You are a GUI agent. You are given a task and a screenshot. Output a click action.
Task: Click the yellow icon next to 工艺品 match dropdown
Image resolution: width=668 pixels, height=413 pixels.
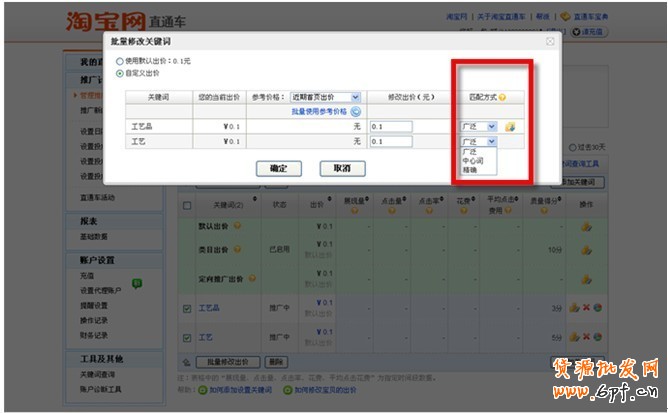509,127
